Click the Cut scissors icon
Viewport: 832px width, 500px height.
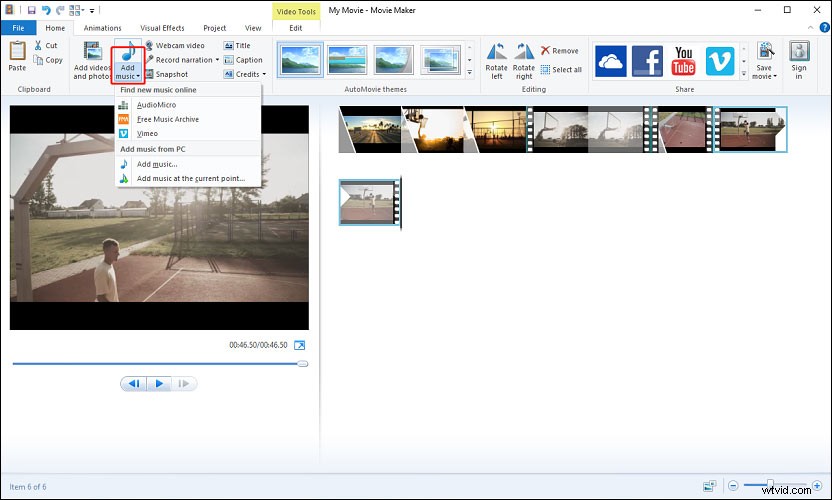38,45
